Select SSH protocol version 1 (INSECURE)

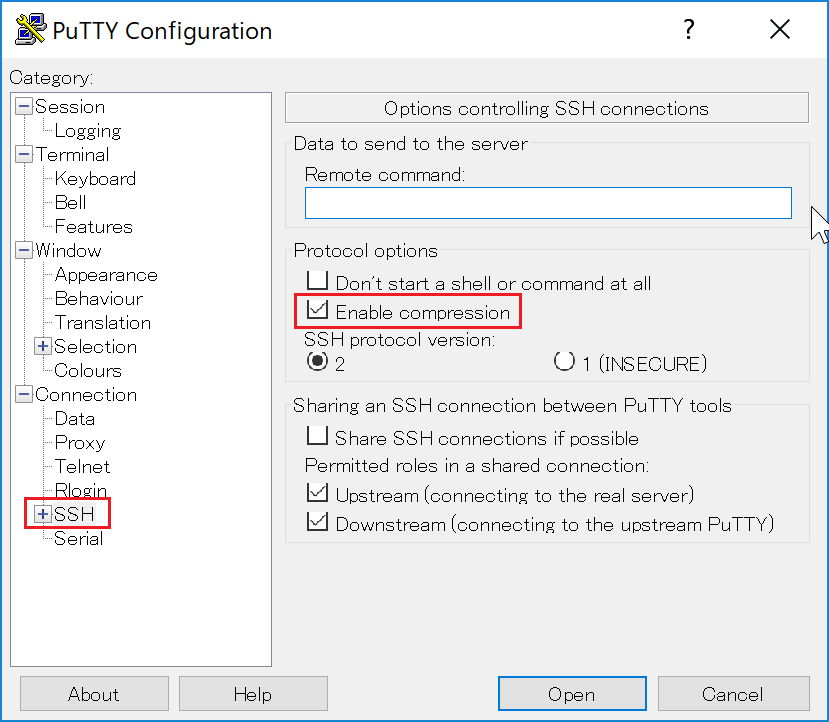tap(563, 363)
